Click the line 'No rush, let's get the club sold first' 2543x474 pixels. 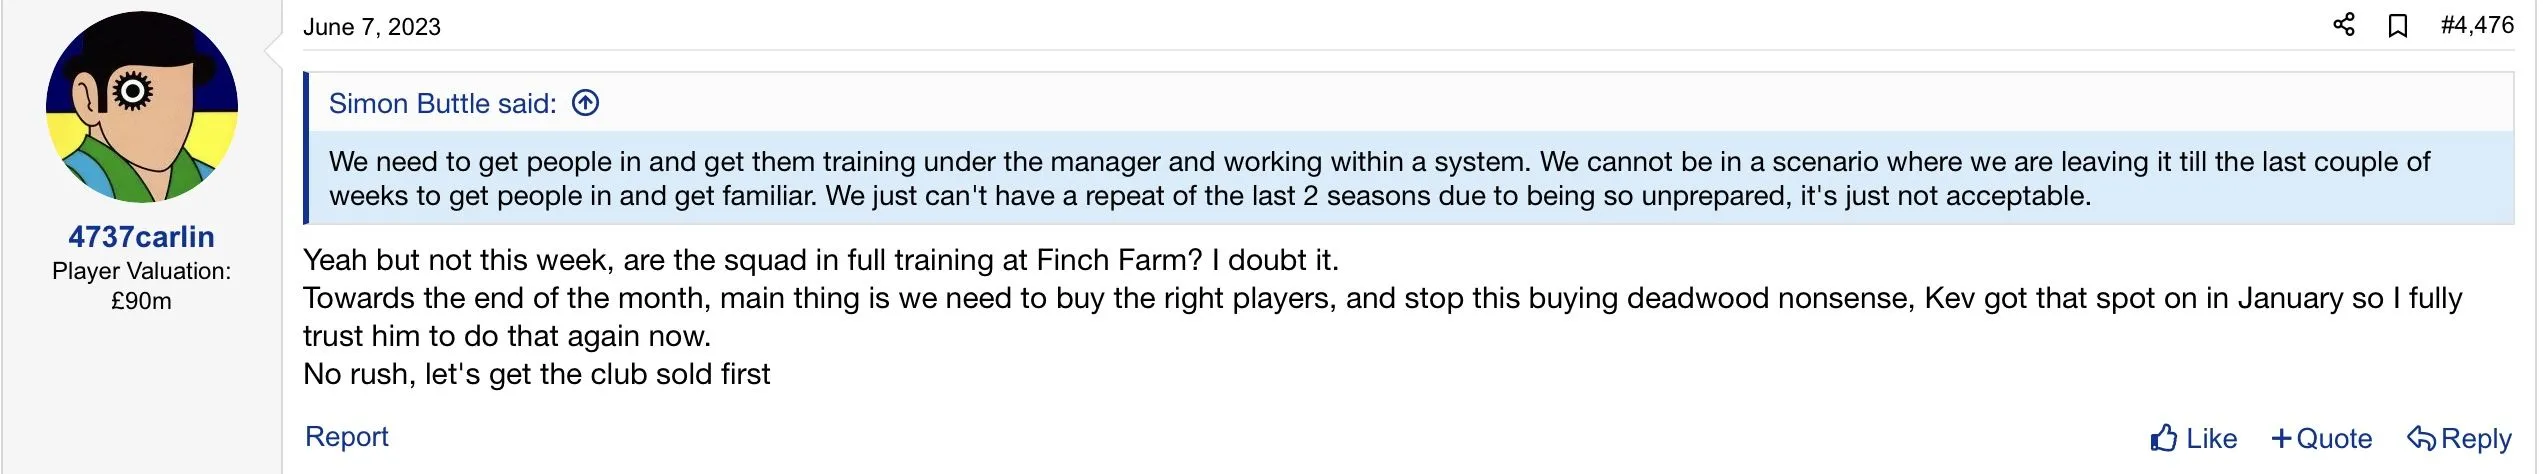point(537,374)
